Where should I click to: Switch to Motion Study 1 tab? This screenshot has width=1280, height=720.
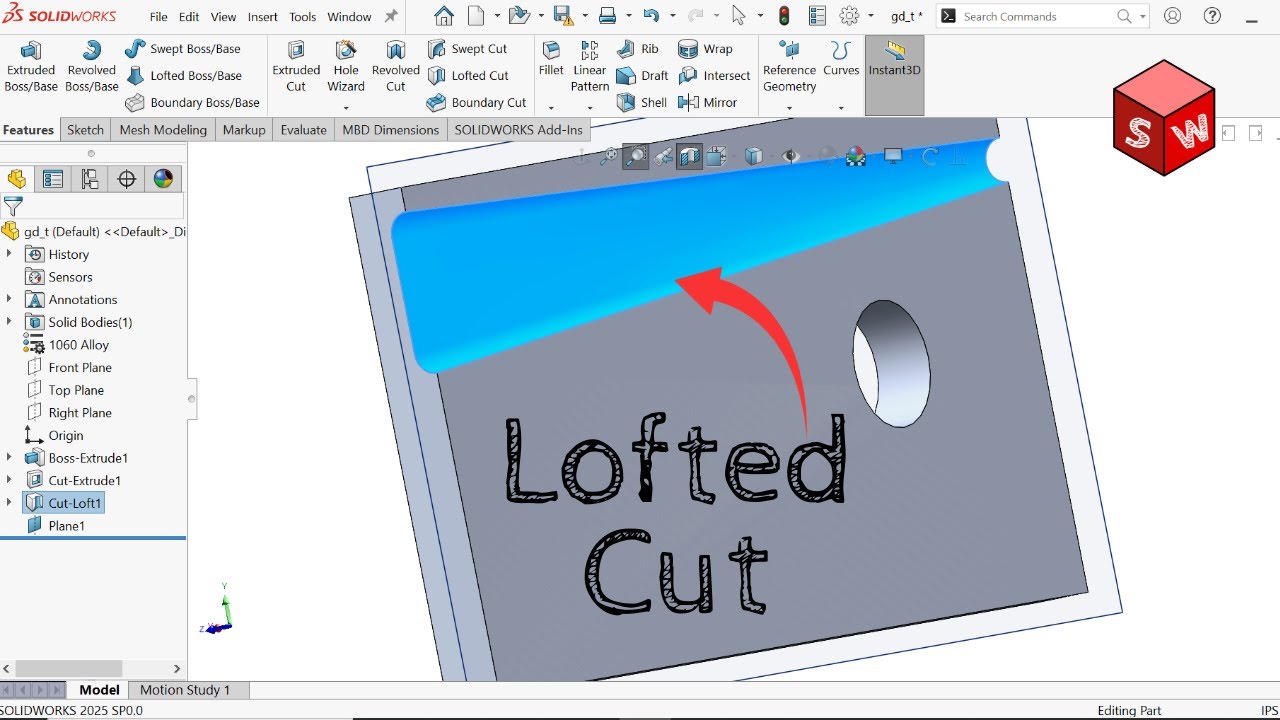coord(185,690)
